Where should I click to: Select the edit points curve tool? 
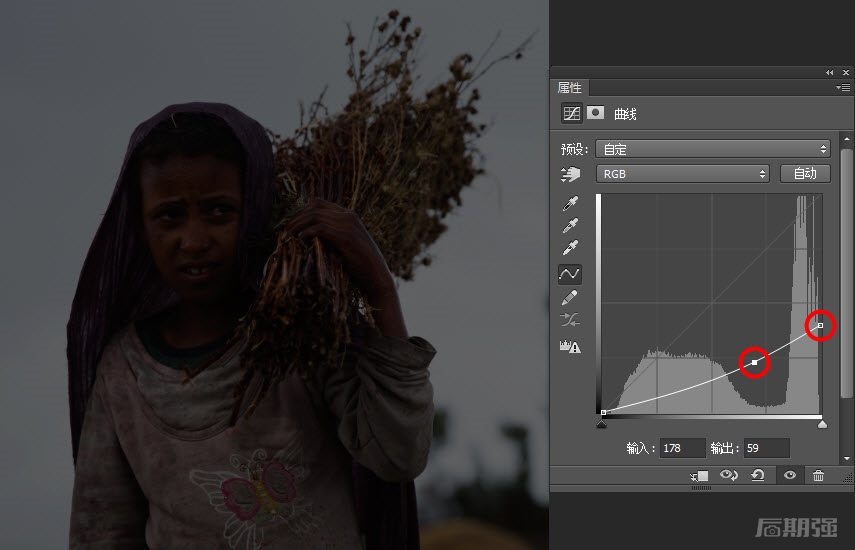pos(570,274)
